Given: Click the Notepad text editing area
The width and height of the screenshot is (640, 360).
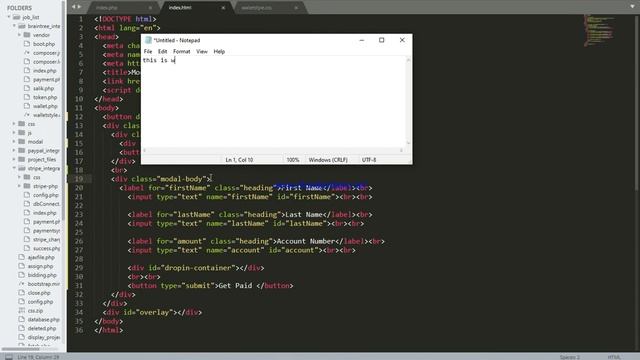Looking at the screenshot, I should pyautogui.click(x=273, y=102).
